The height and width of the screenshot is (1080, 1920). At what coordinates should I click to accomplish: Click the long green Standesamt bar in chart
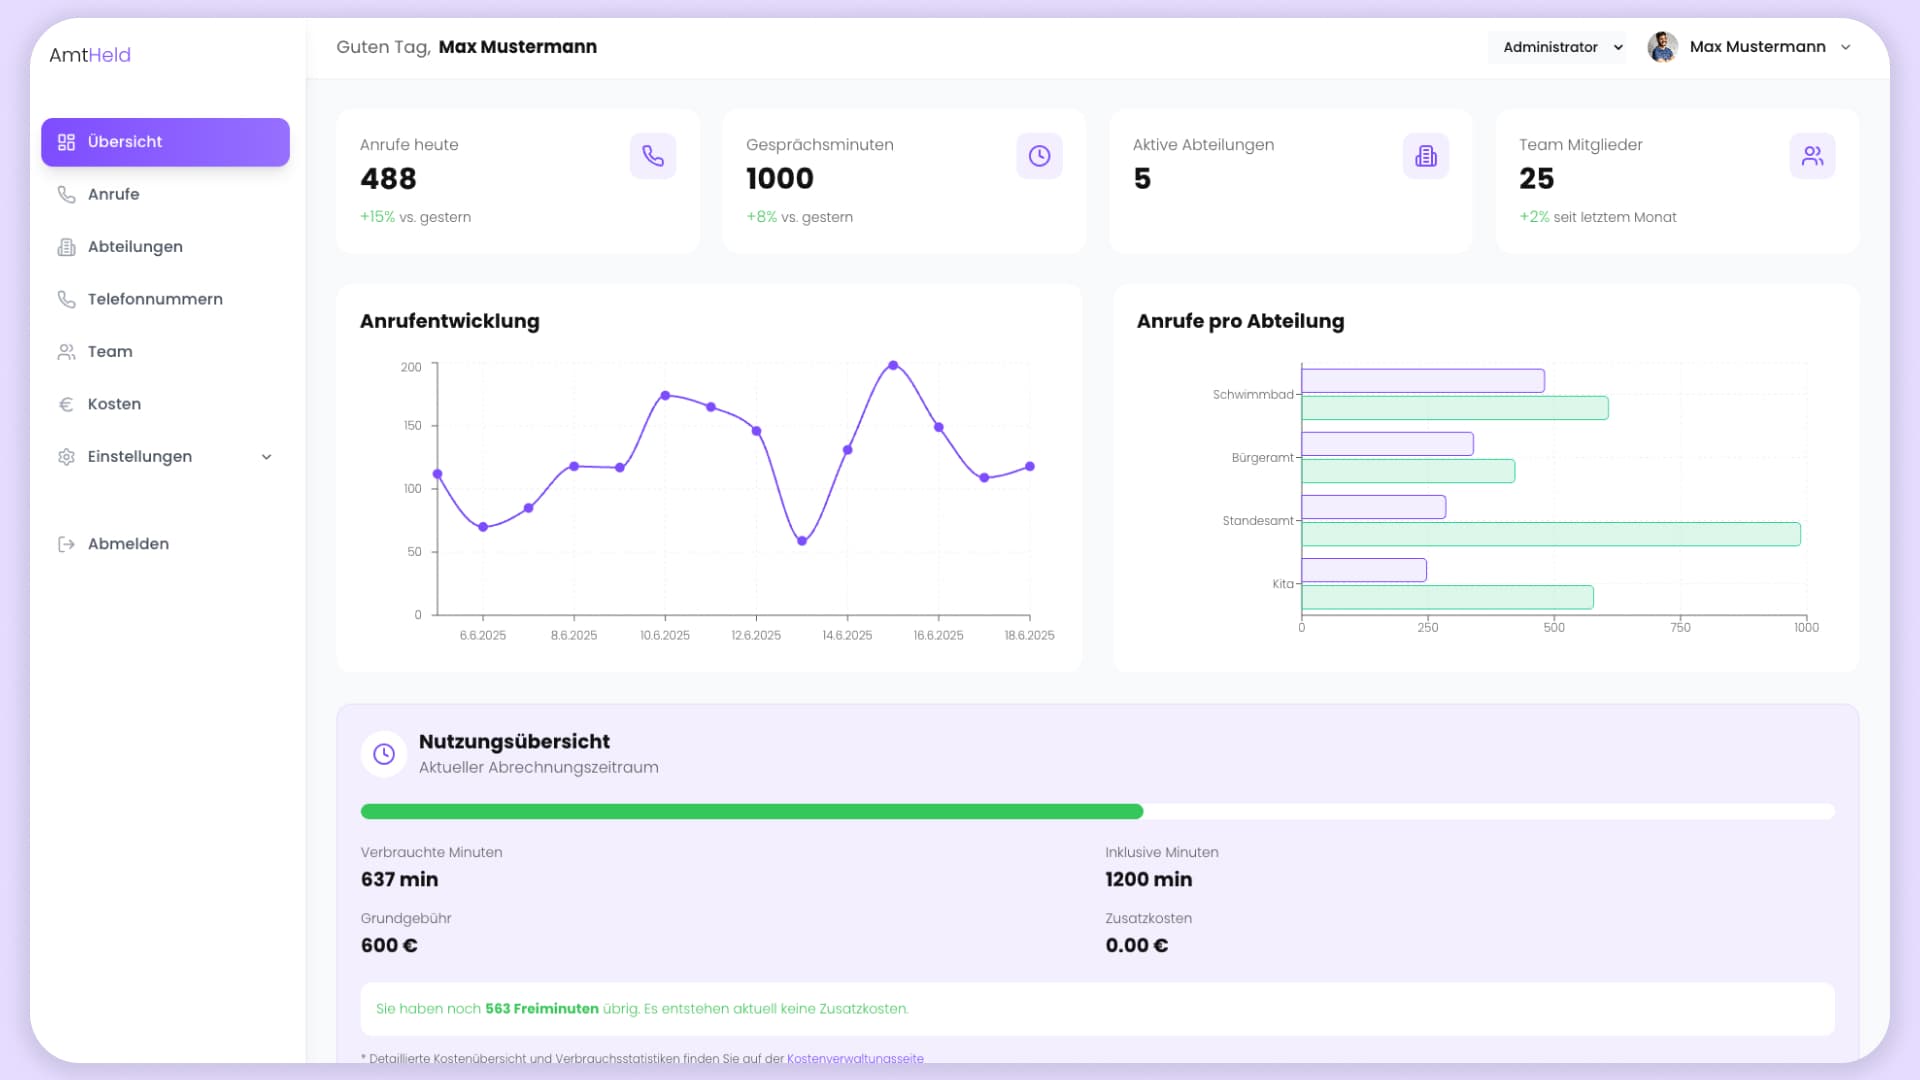coord(1550,534)
